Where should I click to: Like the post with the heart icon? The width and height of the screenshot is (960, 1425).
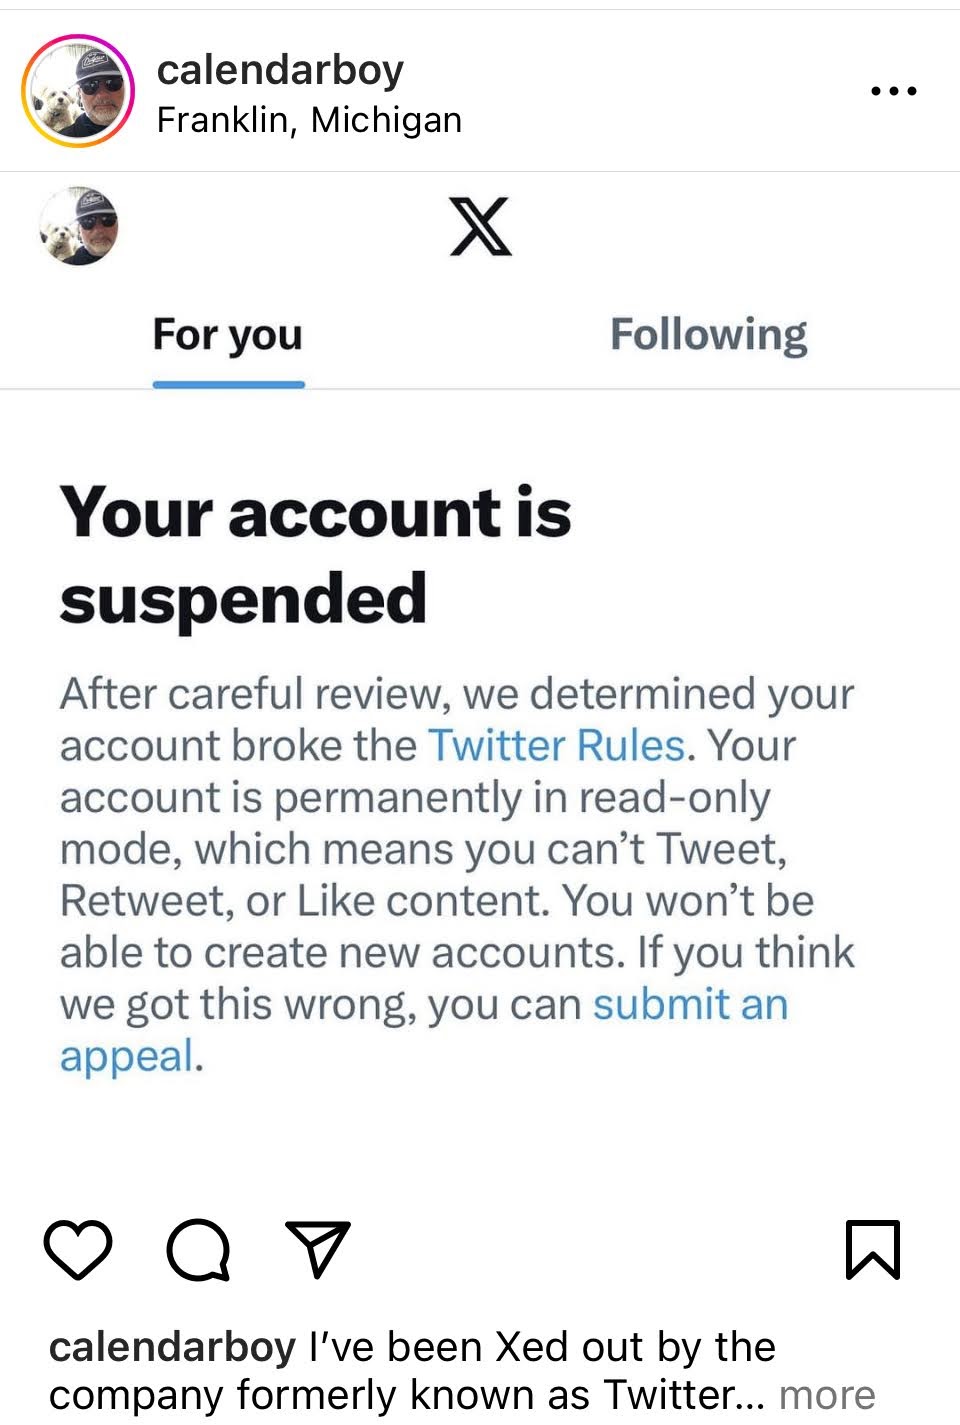[x=78, y=1249]
